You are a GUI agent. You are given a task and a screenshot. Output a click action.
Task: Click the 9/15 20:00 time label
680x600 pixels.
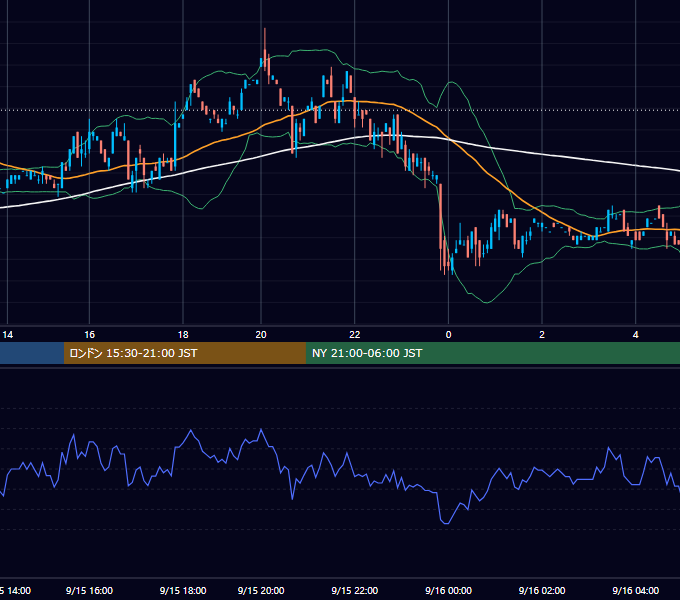pyautogui.click(x=261, y=590)
